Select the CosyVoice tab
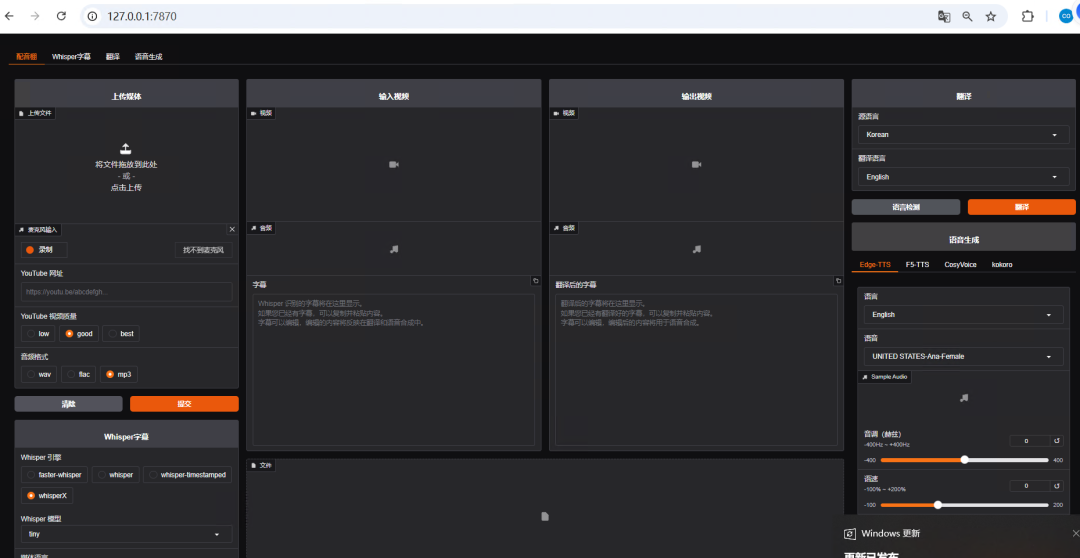This screenshot has width=1080, height=558. click(960, 265)
